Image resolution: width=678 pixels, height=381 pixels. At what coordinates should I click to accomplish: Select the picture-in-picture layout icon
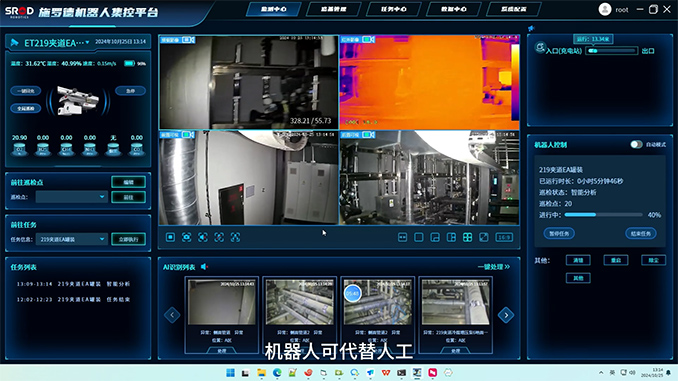[435, 237]
